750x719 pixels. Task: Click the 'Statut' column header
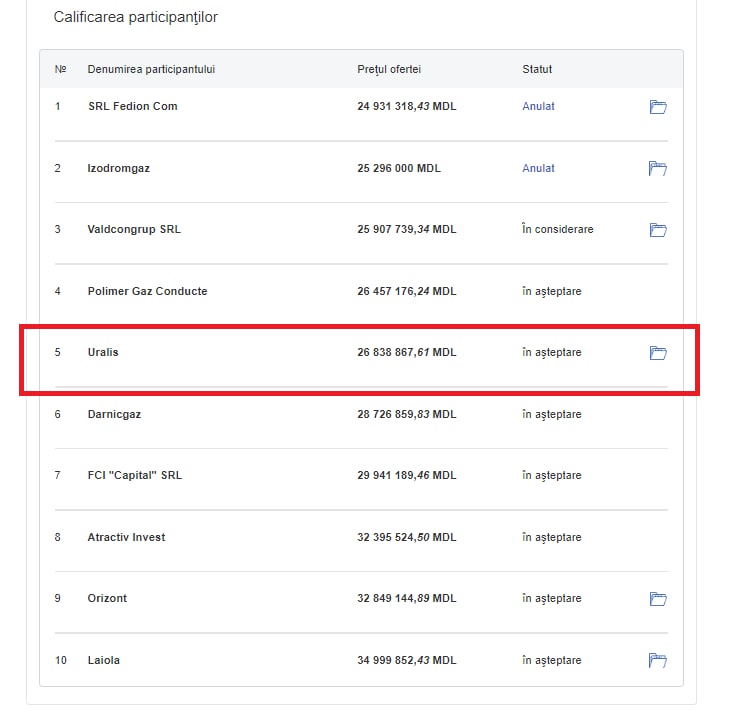[x=537, y=69]
